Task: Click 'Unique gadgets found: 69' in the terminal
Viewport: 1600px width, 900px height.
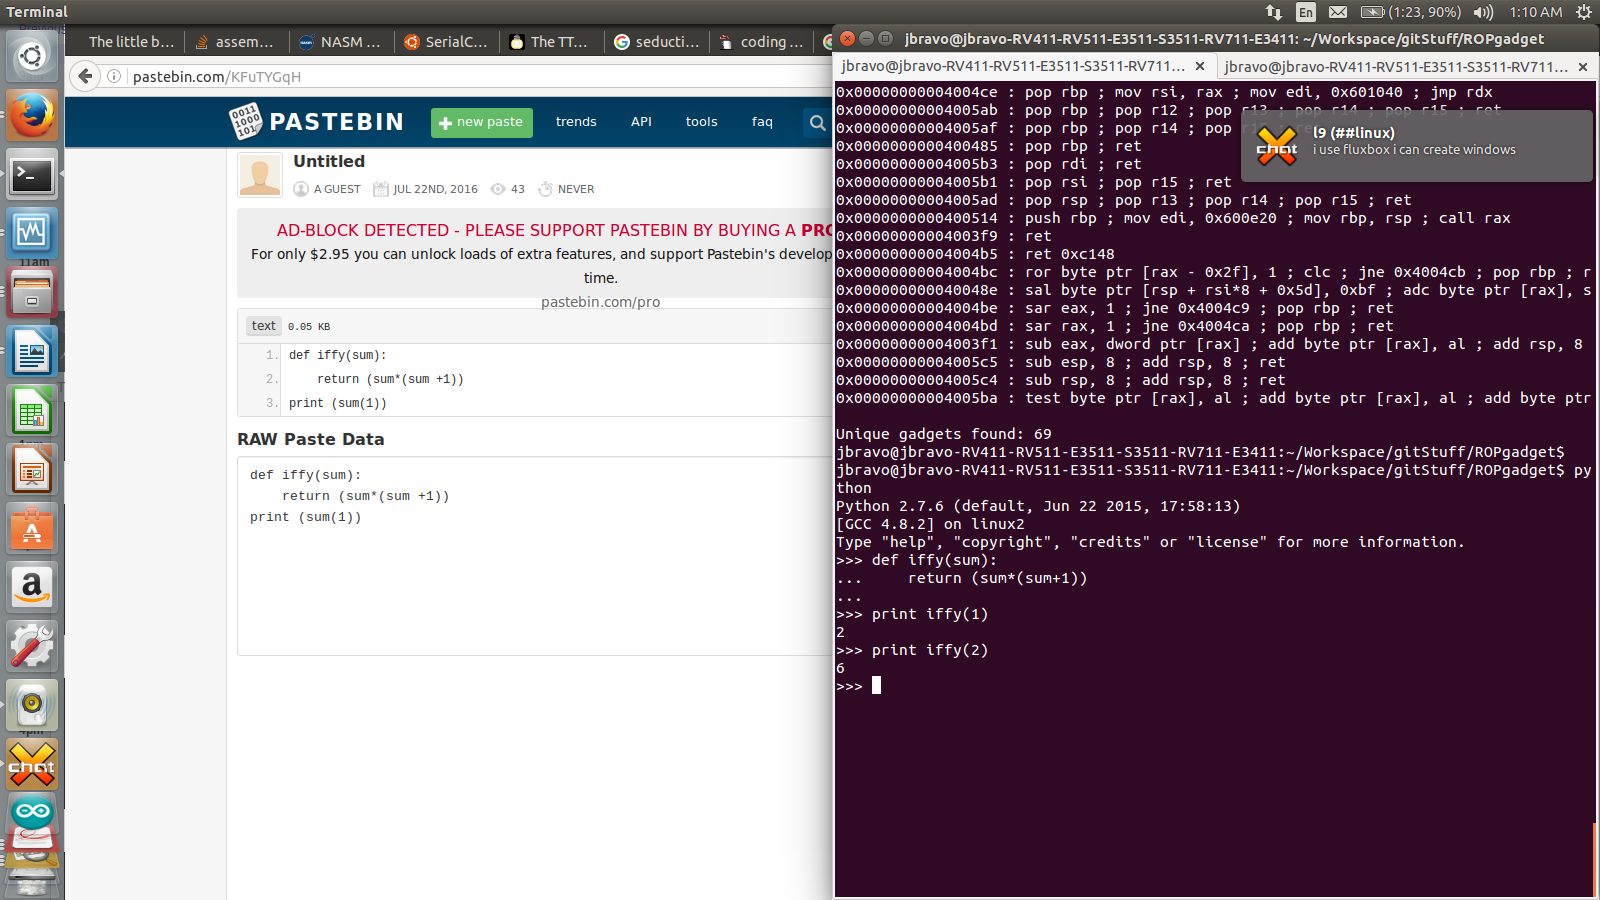Action: coord(944,434)
